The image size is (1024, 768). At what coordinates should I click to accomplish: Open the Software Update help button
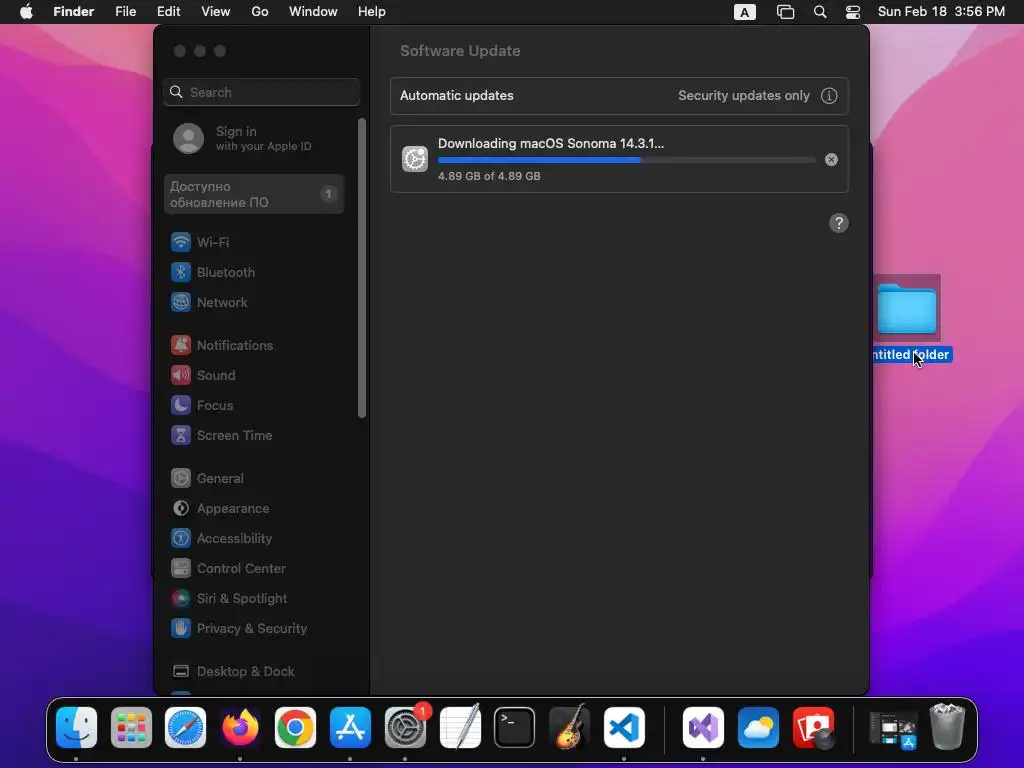point(839,223)
